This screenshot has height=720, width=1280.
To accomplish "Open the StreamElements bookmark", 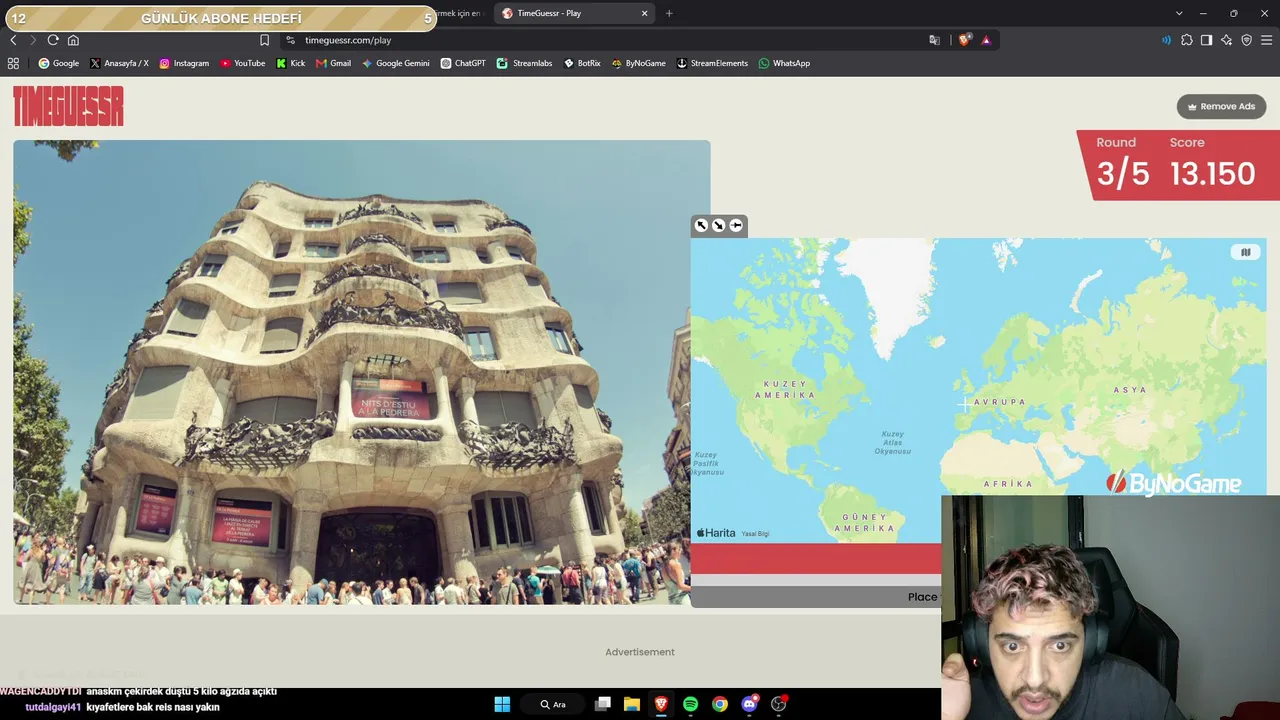I will click(712, 63).
